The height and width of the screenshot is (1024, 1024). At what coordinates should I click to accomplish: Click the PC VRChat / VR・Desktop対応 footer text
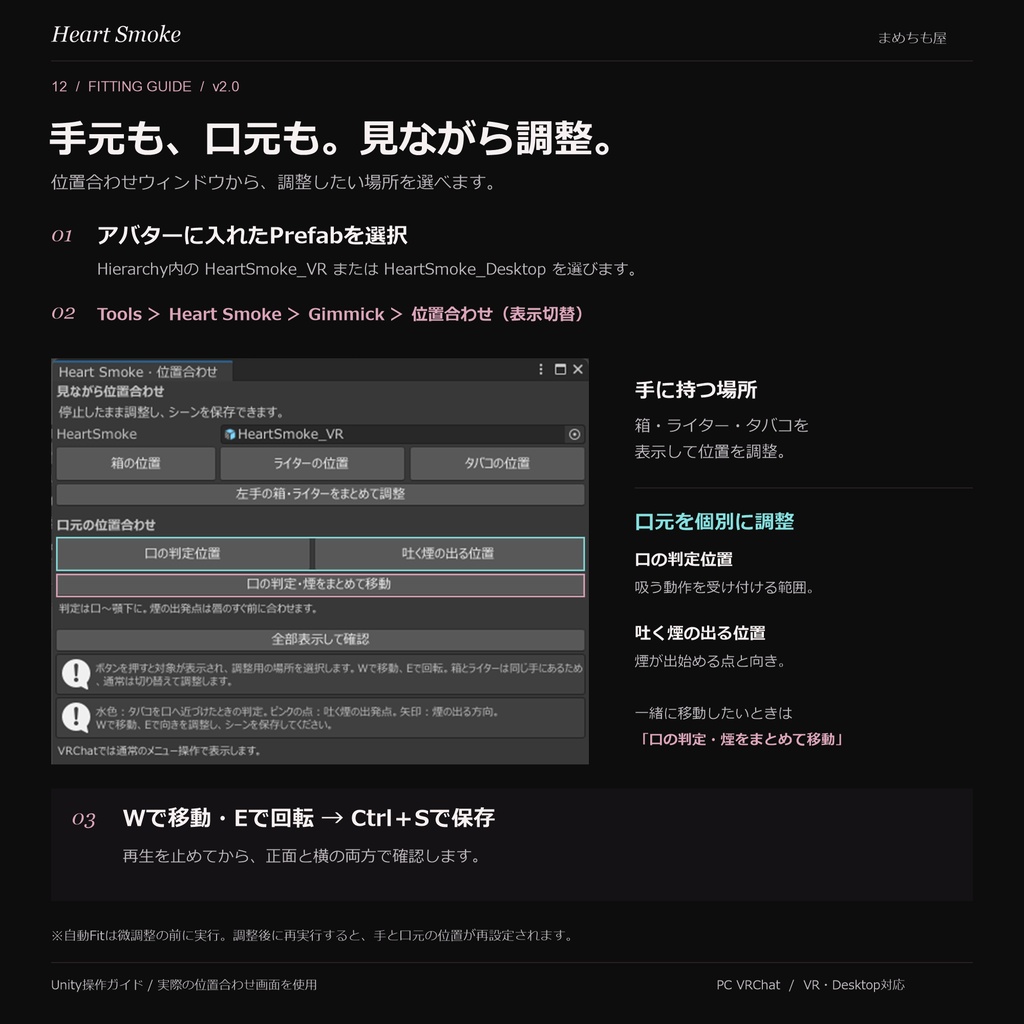[810, 985]
